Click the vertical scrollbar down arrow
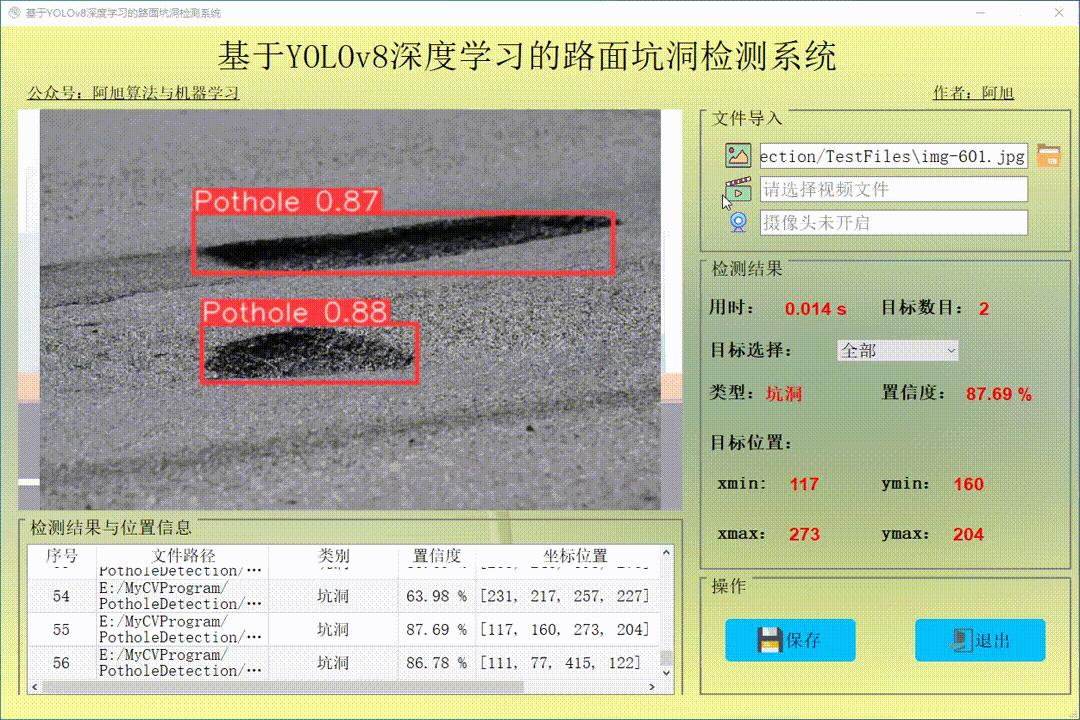Screen dimensions: 1080x720 click(x=665, y=675)
